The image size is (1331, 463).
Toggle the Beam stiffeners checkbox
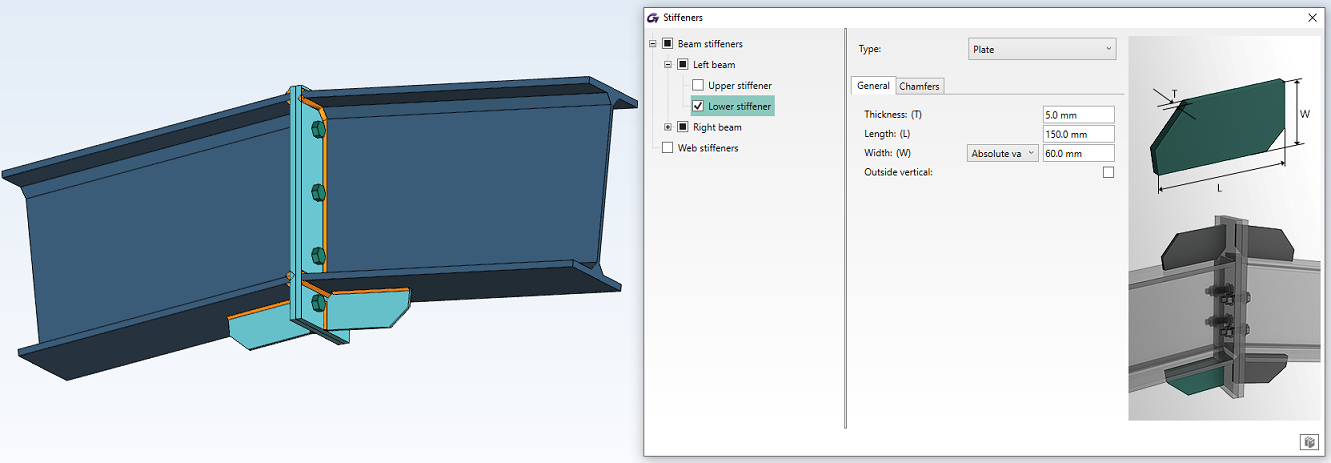(x=667, y=44)
